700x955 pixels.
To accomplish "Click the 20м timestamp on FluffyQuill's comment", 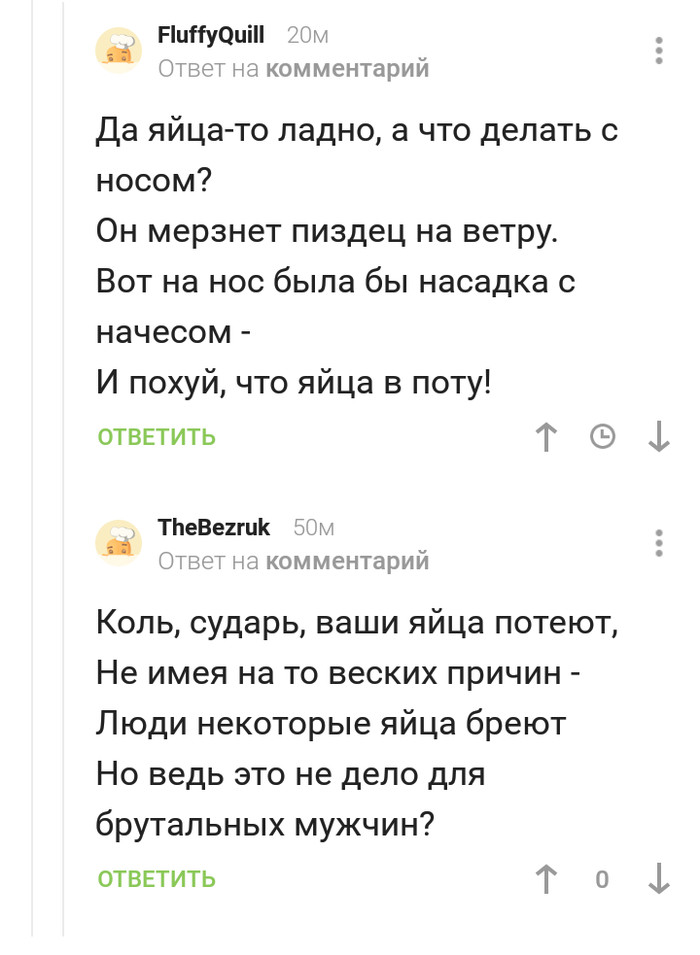I will click(307, 36).
